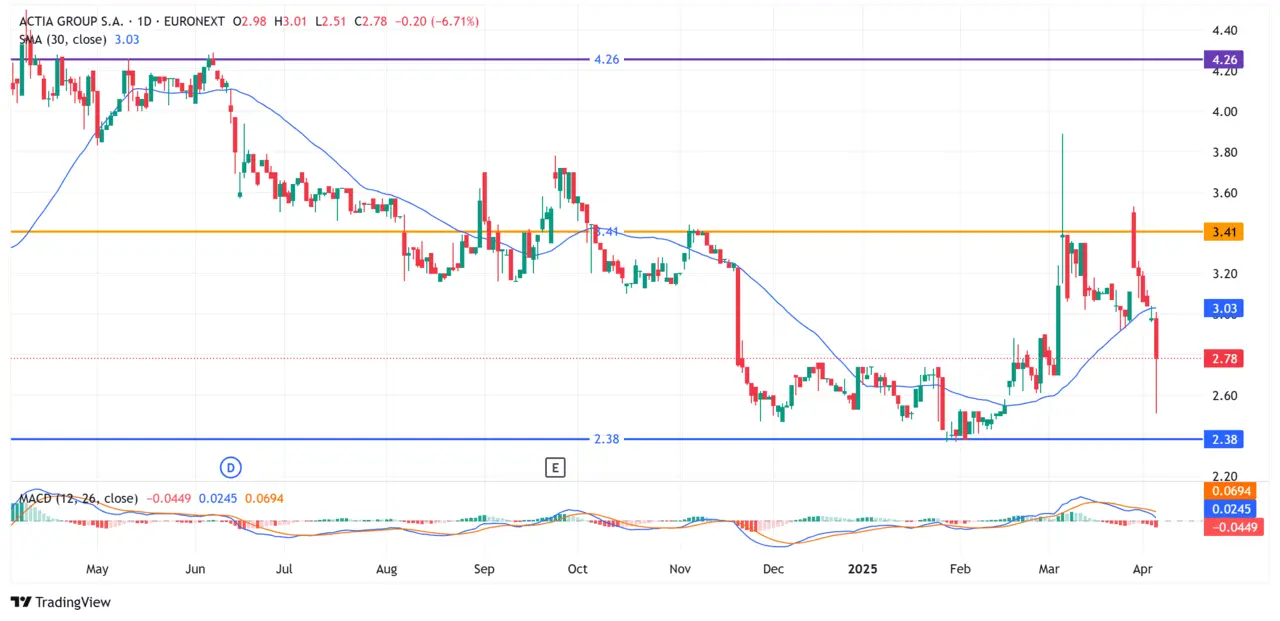1280x621 pixels.
Task: Click the Apr label on time axis
Action: click(x=1143, y=569)
